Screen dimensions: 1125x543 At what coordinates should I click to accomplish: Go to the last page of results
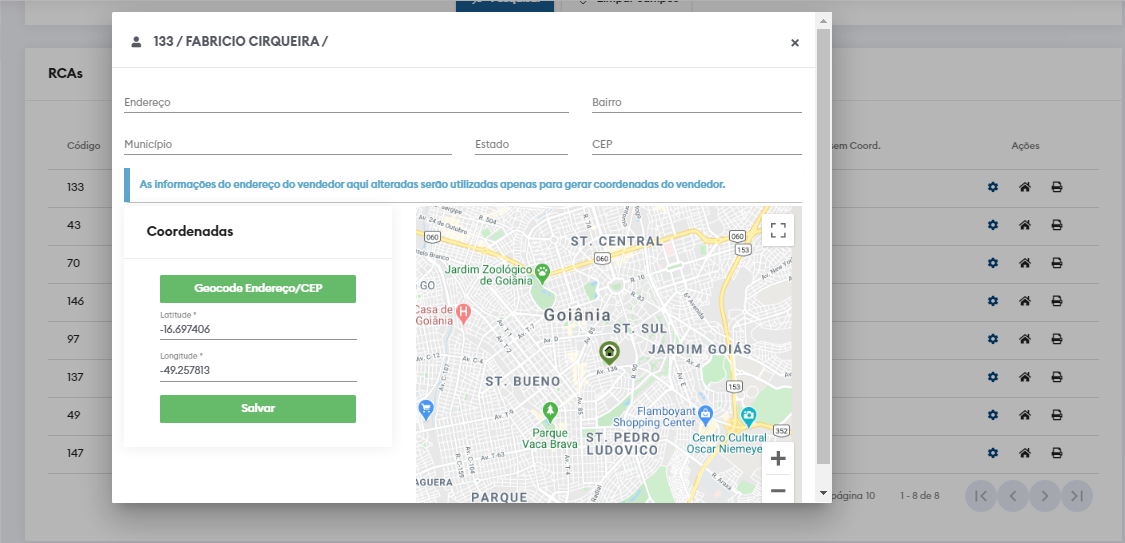coord(1076,495)
